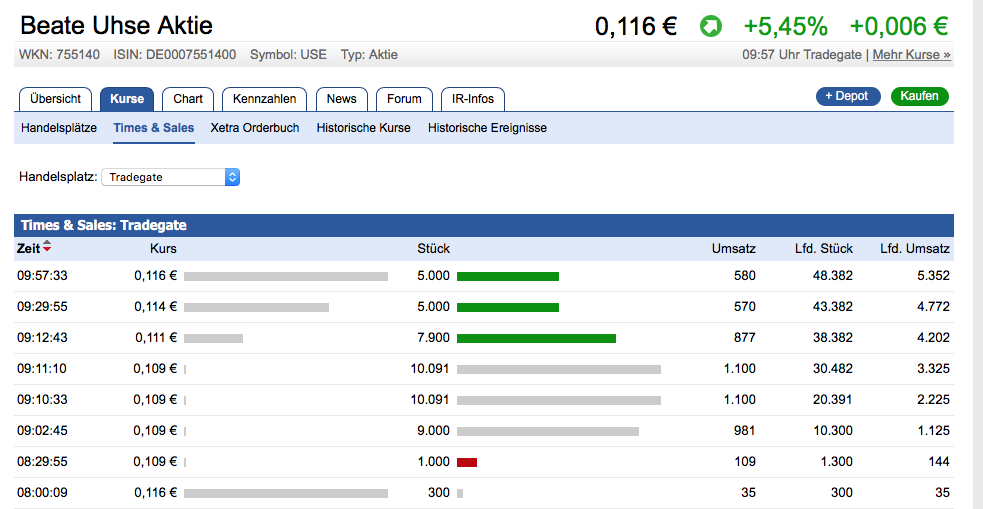Image resolution: width=983 pixels, height=509 pixels.
Task: Click the gray price bar at 09:57:33
Action: coord(286,276)
